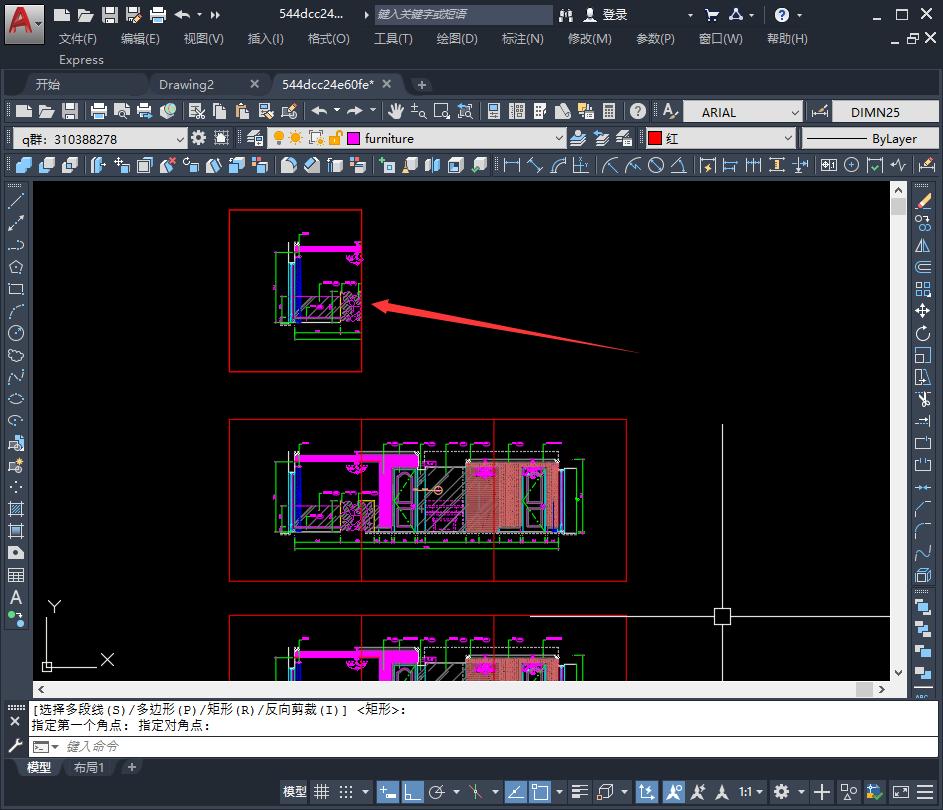Toggle grid display in status bar
The image size is (943, 810).
pos(322,792)
